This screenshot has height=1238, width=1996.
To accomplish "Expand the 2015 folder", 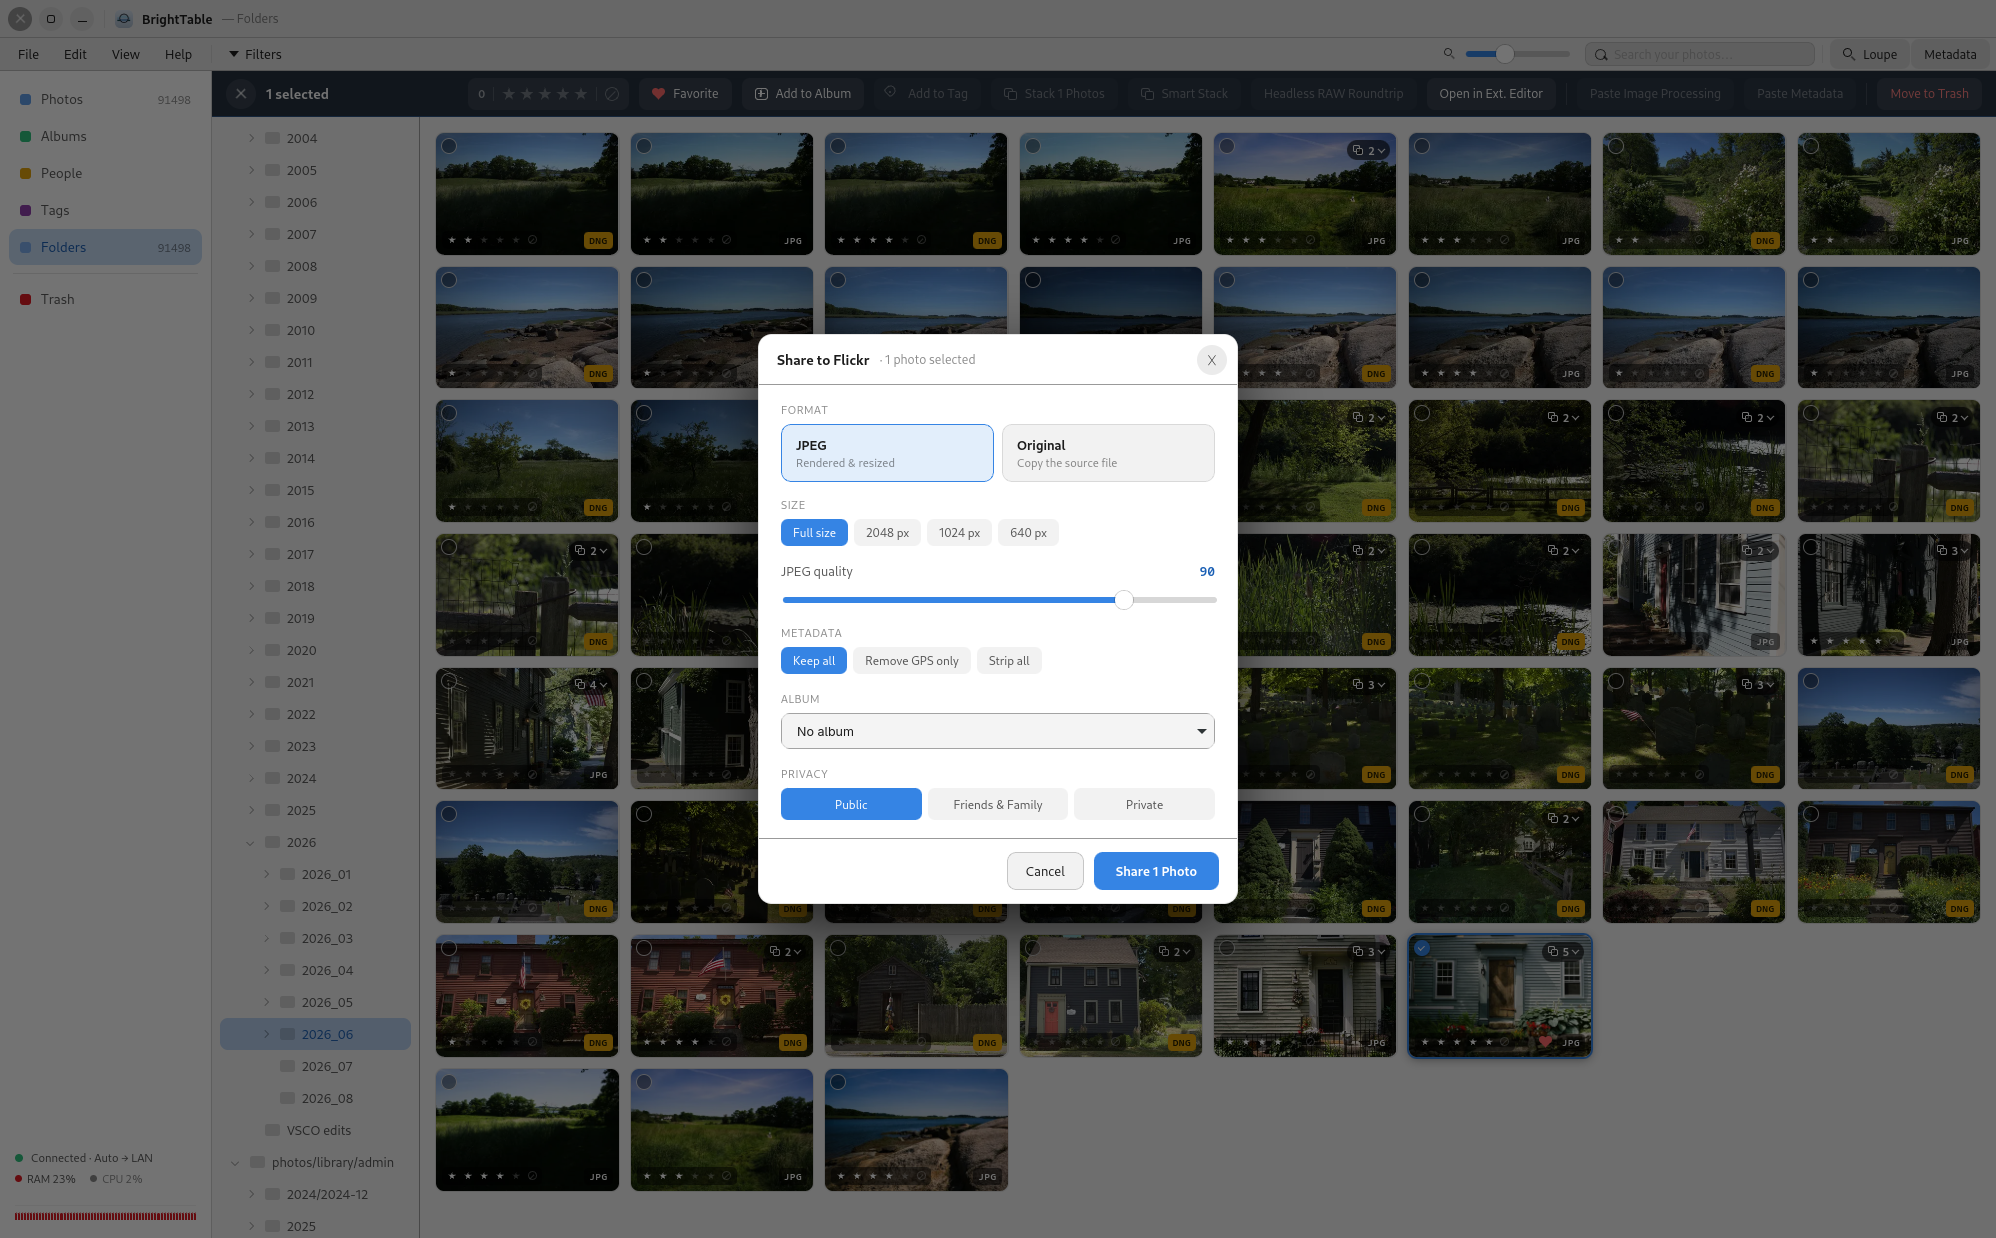I will [x=251, y=490].
